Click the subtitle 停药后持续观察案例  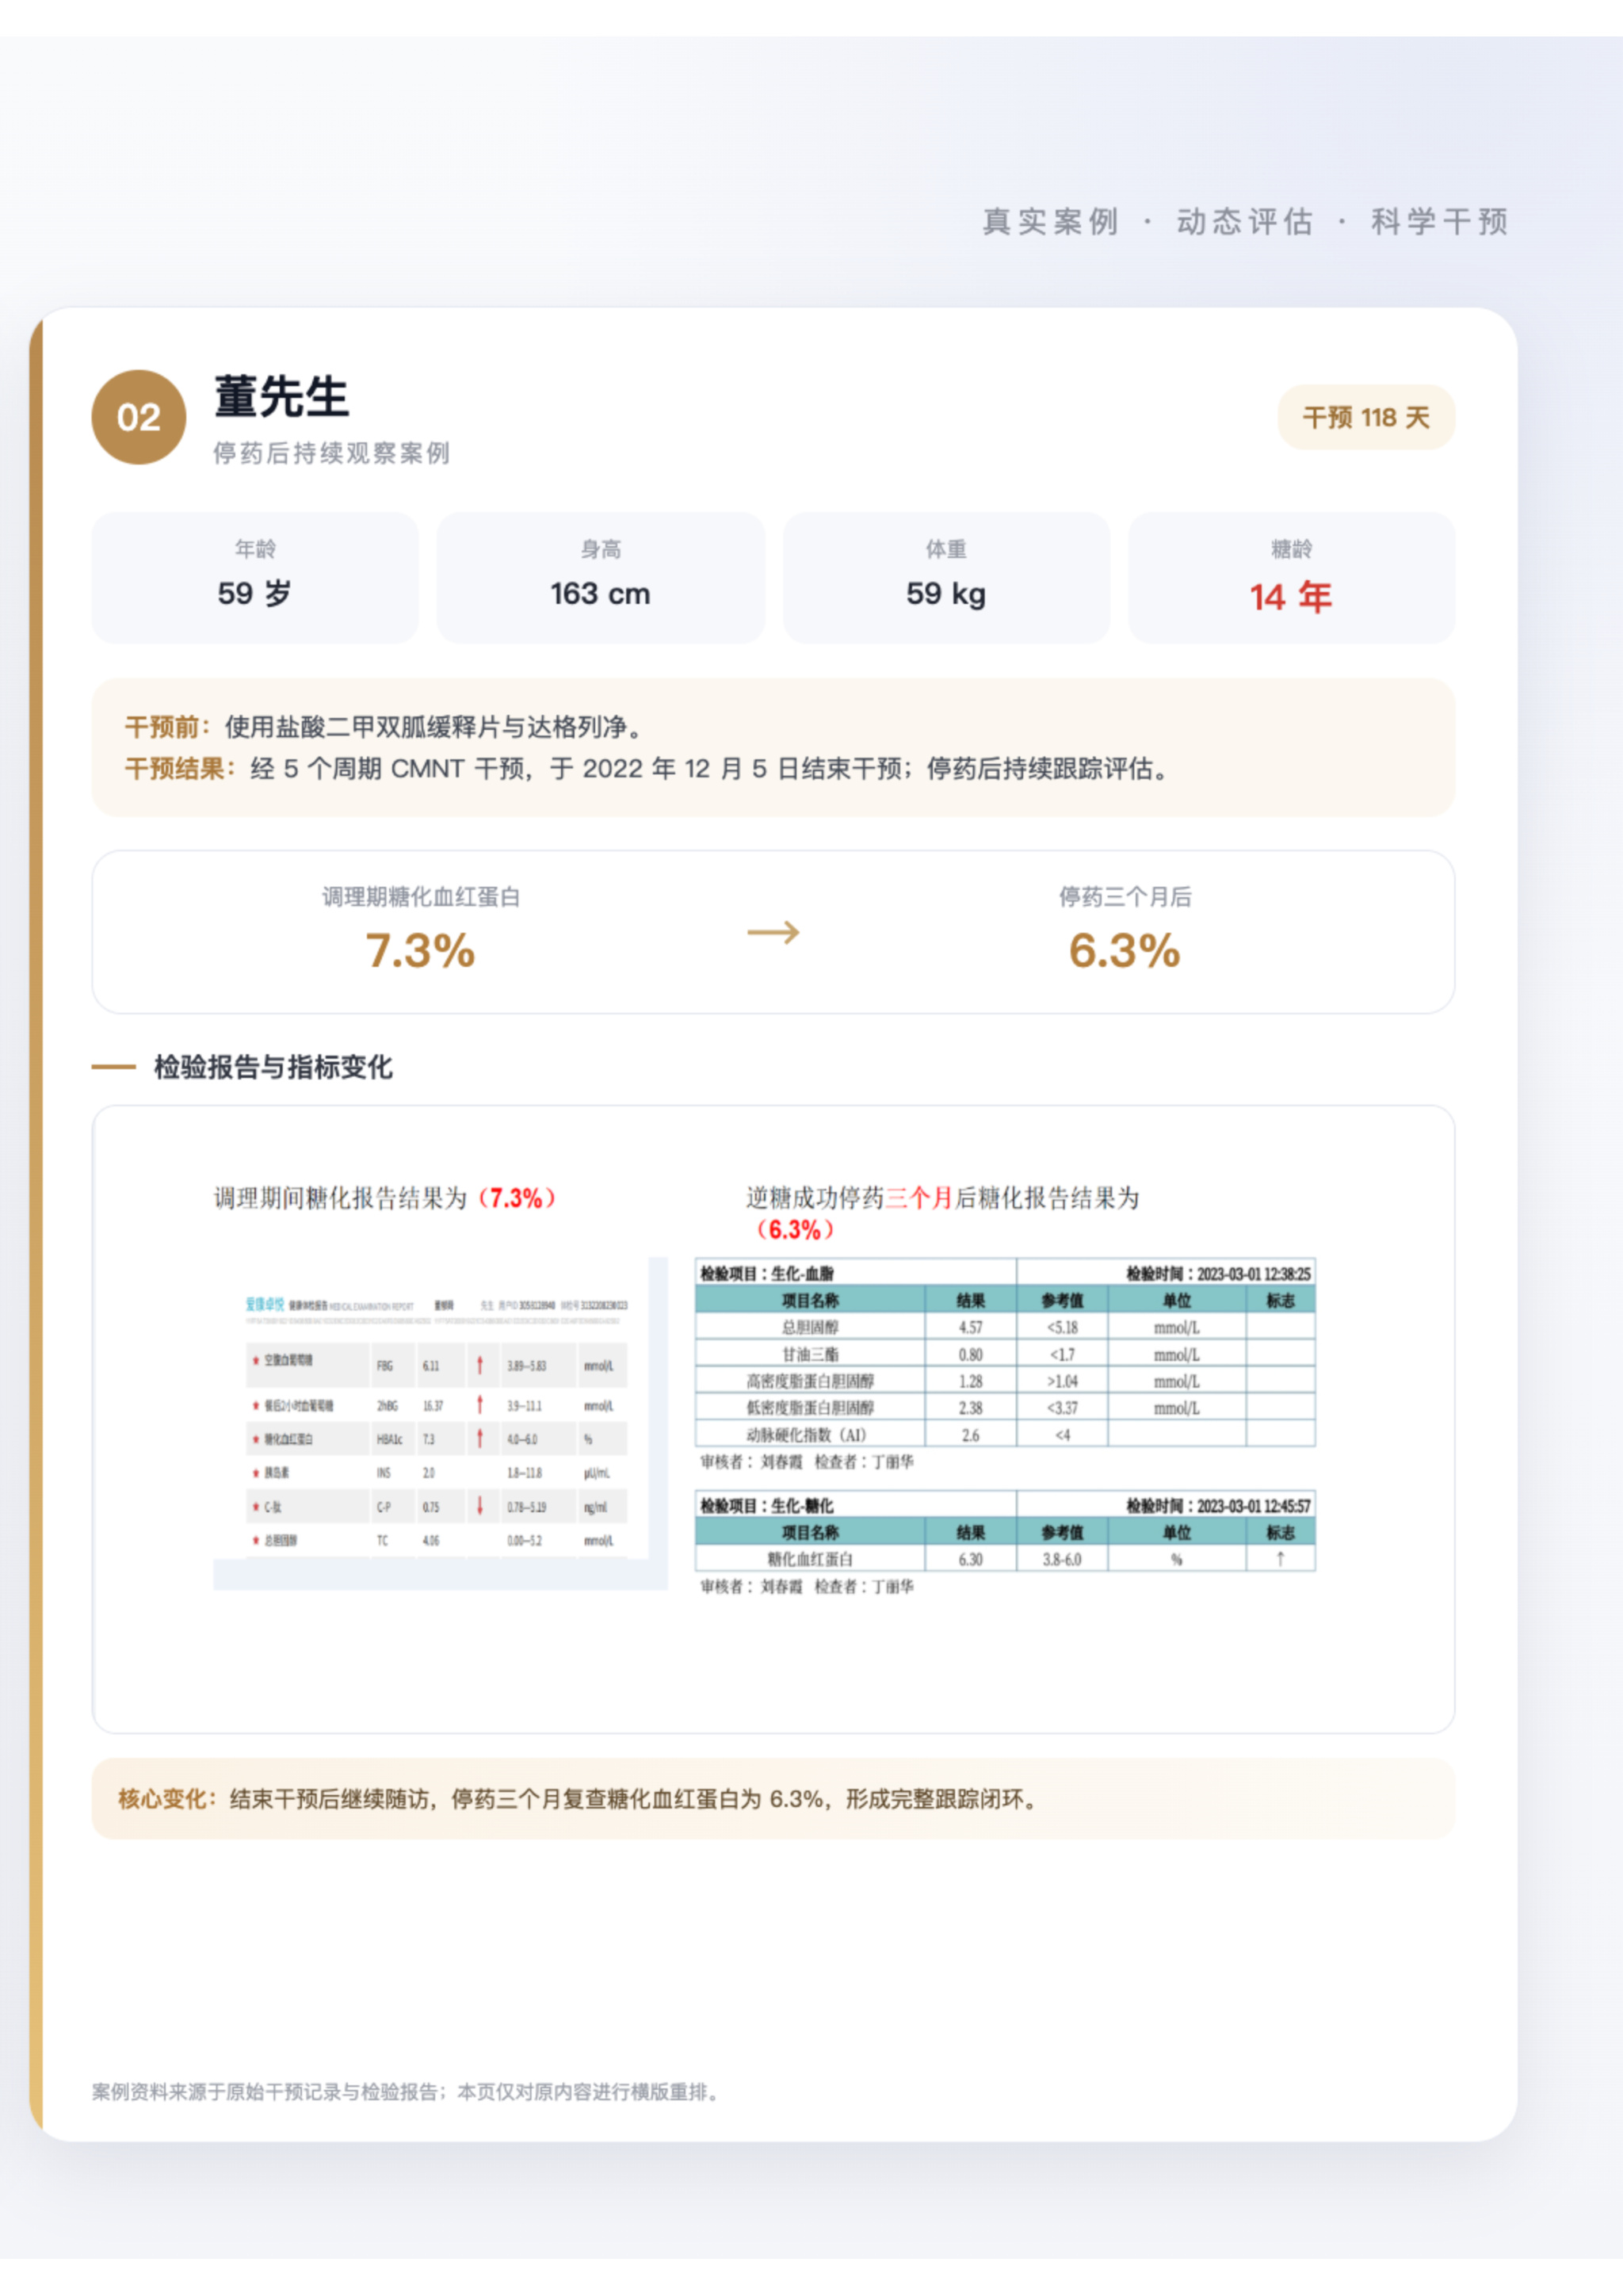pyautogui.click(x=331, y=453)
